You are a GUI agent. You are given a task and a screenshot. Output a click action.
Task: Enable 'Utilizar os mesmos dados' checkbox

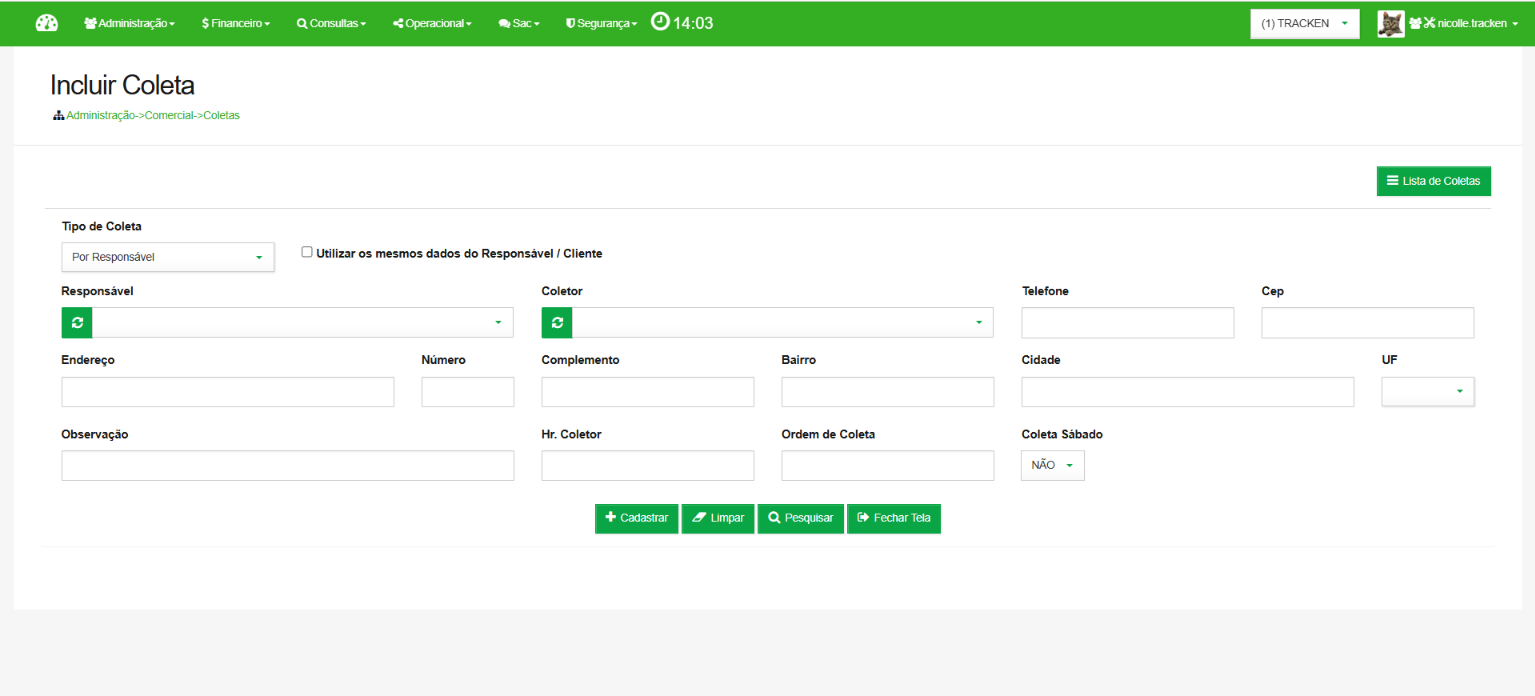(307, 252)
